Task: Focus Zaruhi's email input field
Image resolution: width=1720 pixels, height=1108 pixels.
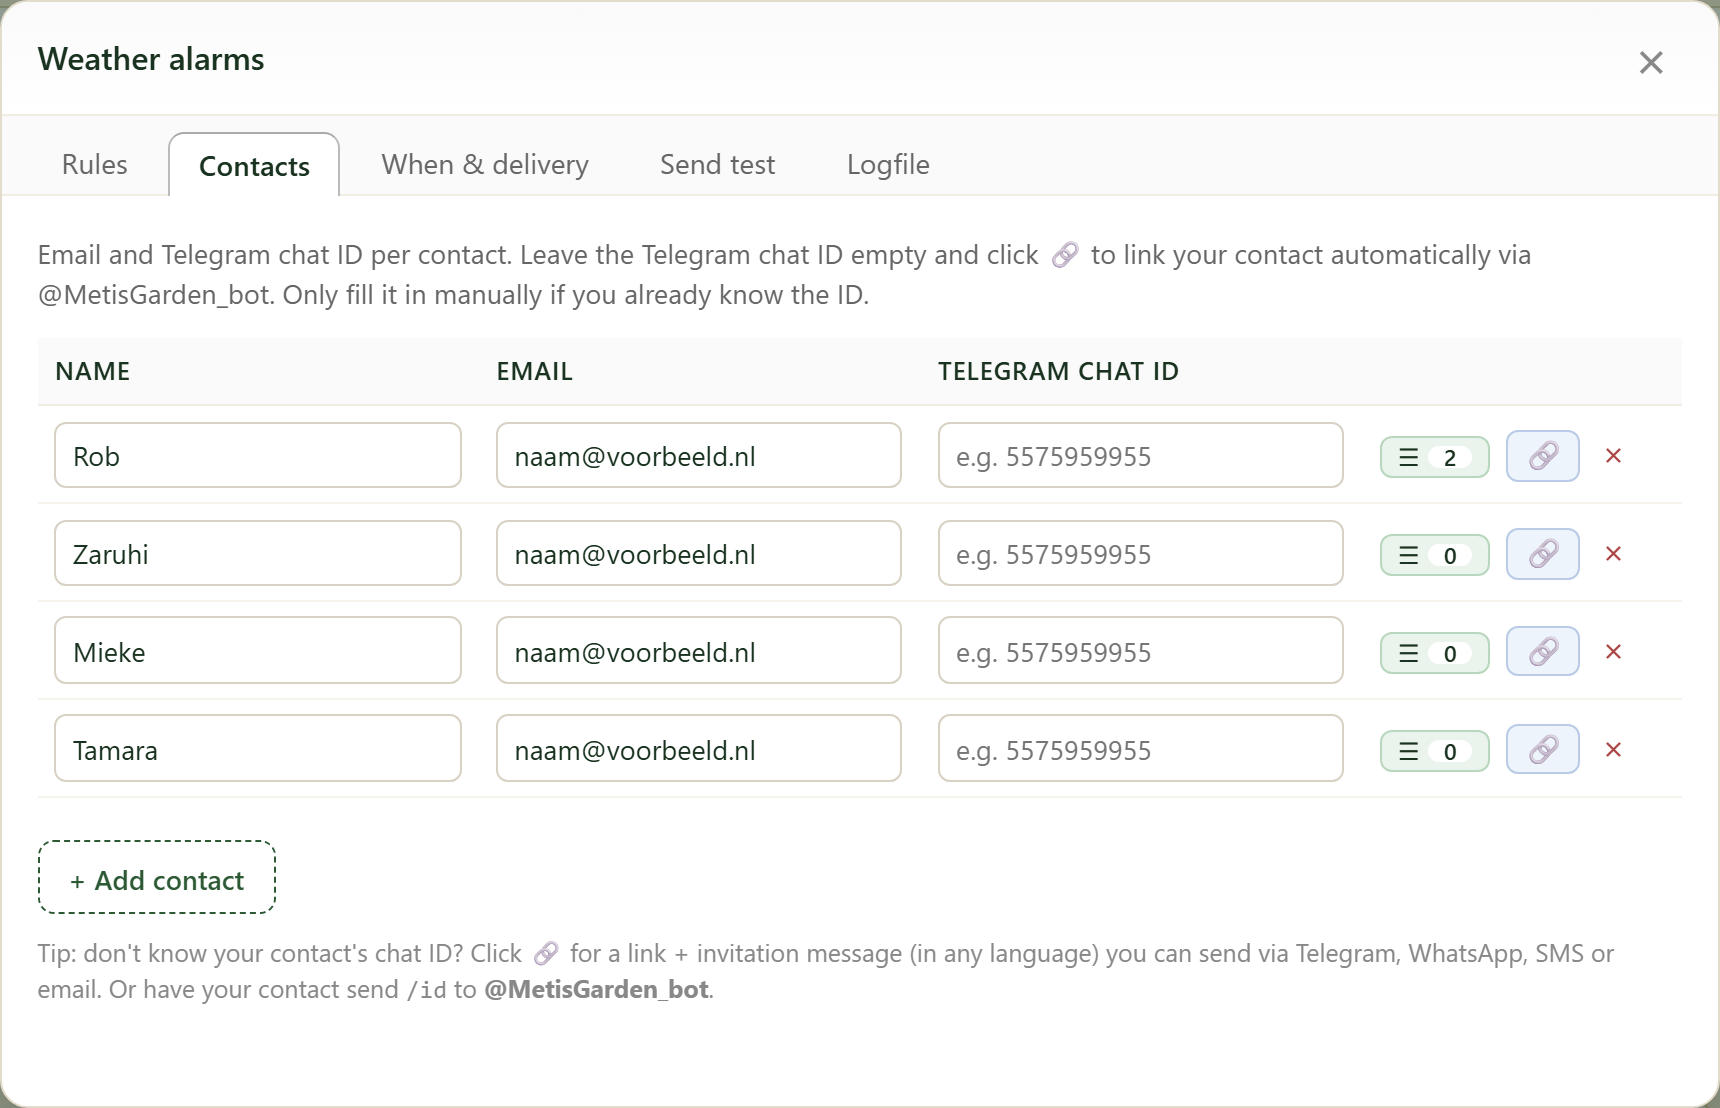Action: click(x=699, y=553)
